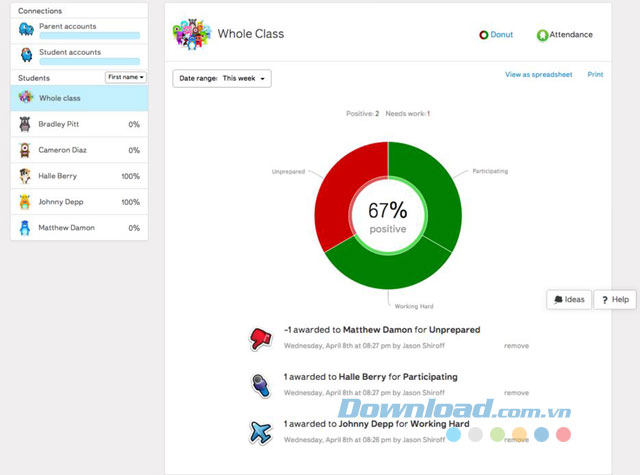Click Halle Berry's 100% score
The width and height of the screenshot is (640, 475).
[131, 176]
